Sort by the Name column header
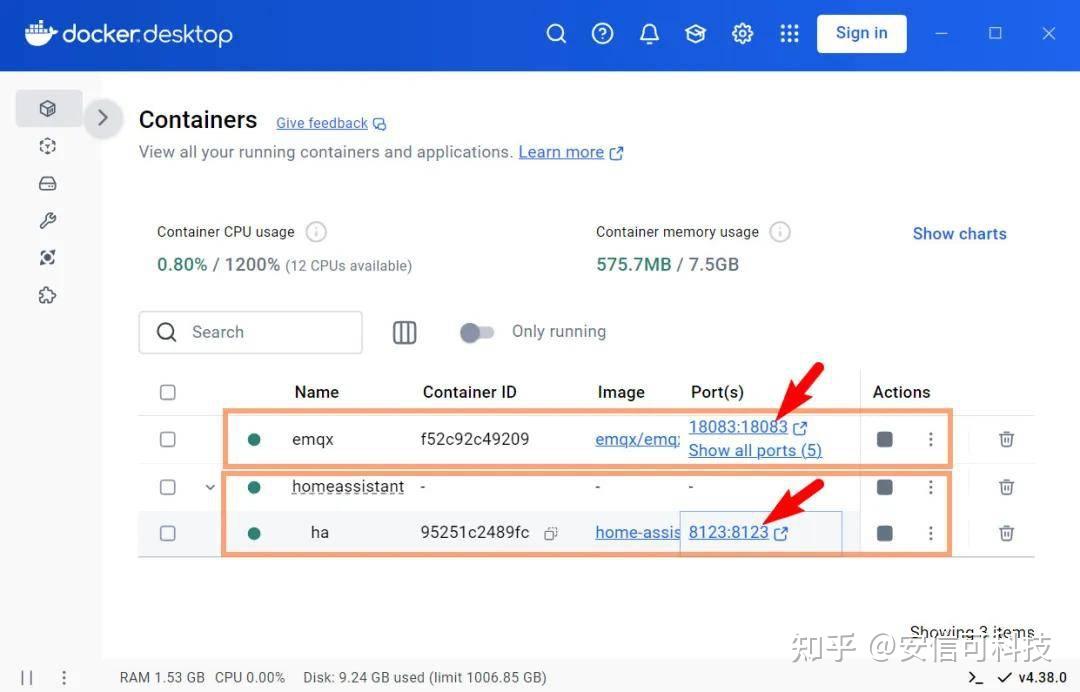 click(317, 392)
